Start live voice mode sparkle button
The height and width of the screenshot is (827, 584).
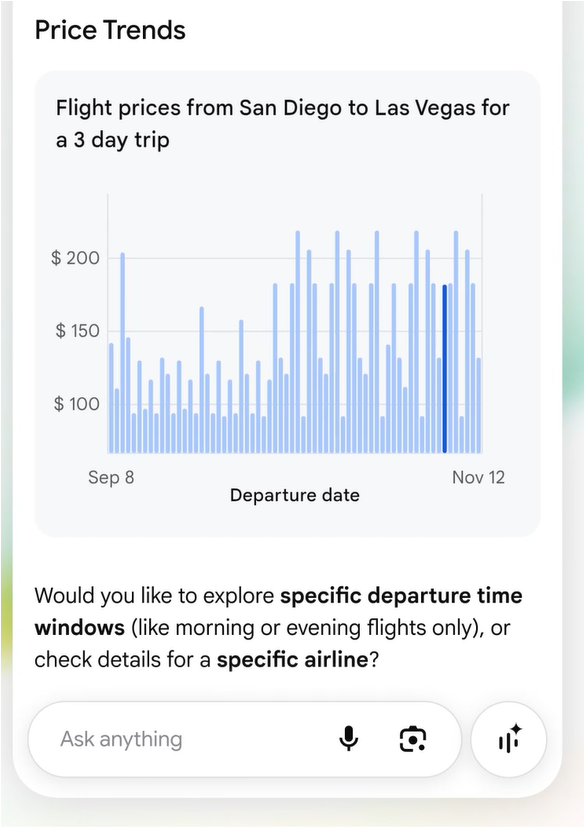click(509, 739)
